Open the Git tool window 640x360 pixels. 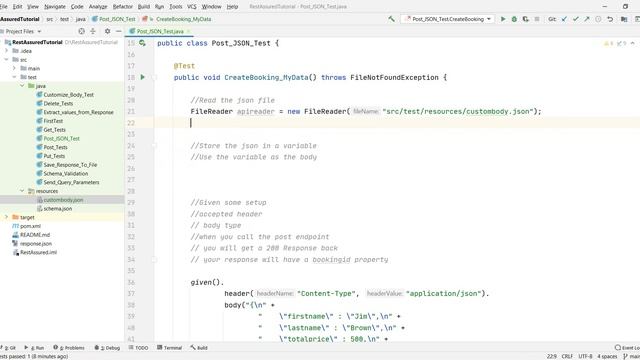pyautogui.click(x=9, y=348)
